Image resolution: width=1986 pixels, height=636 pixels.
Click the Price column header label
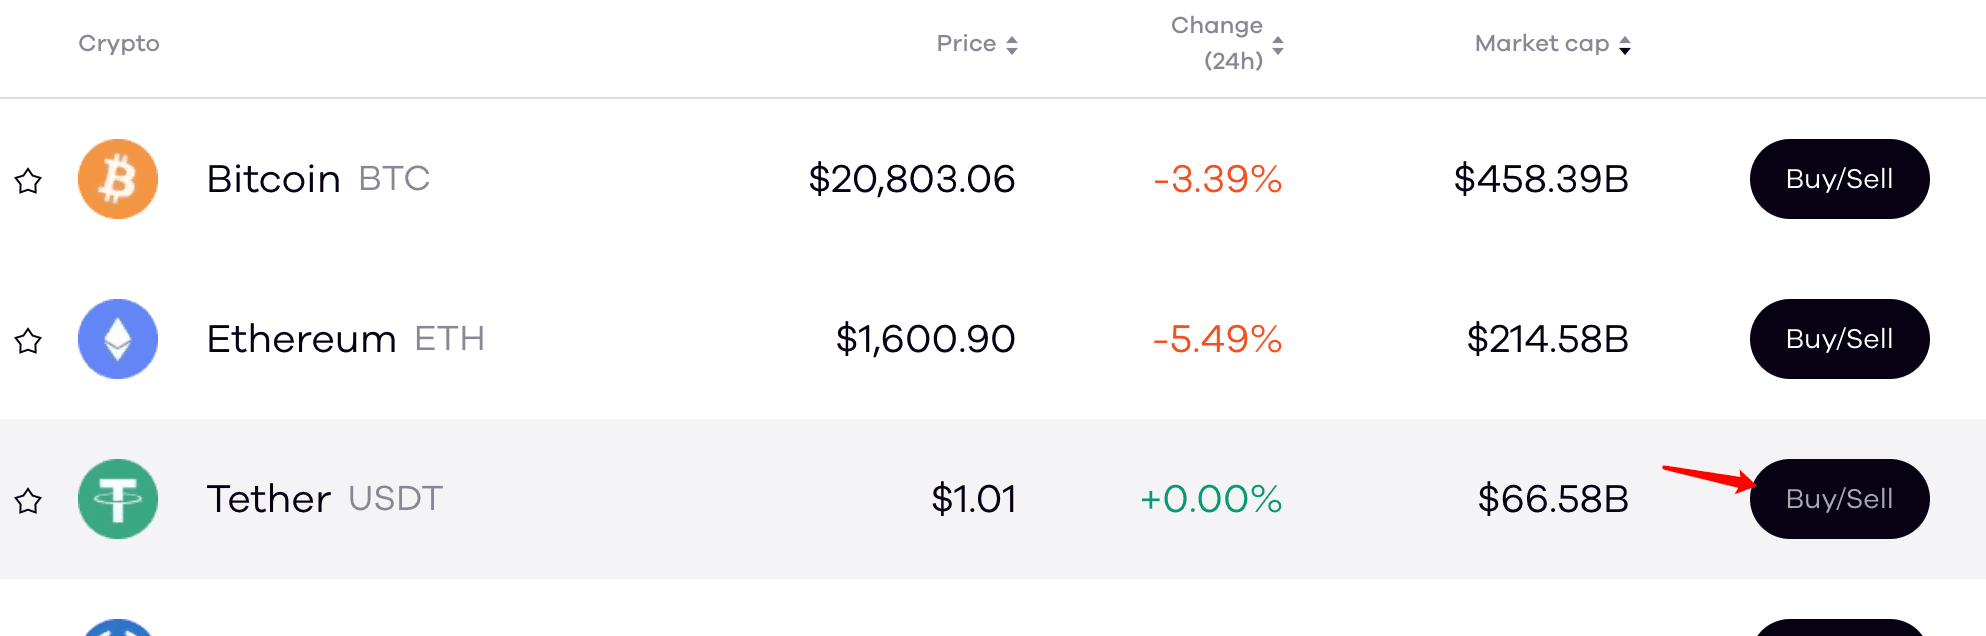point(966,43)
